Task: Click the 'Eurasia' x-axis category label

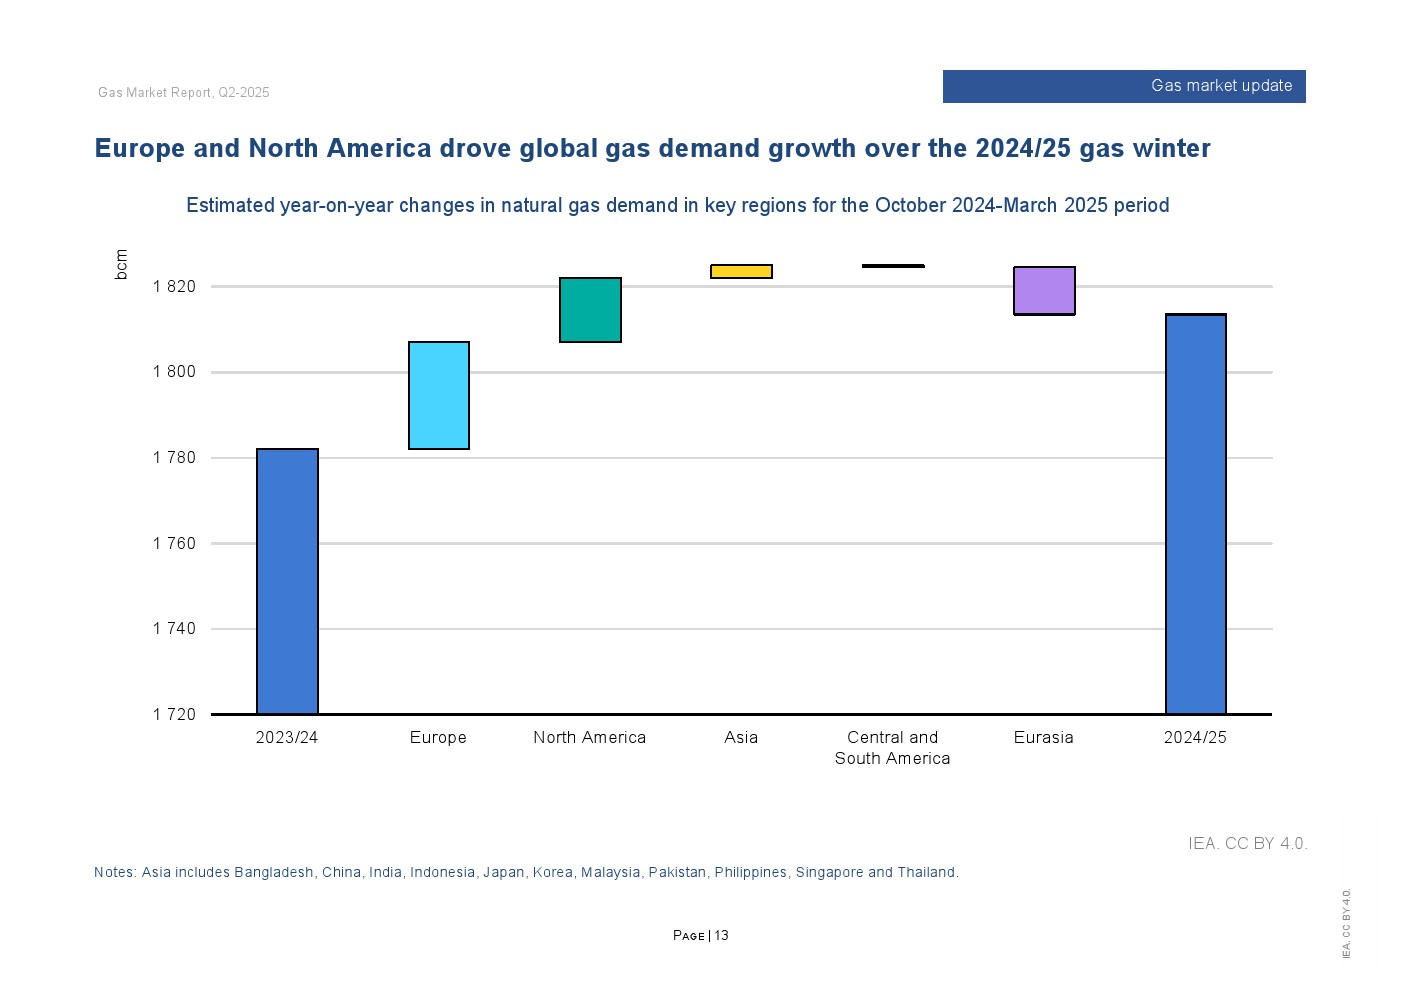Action: [1043, 738]
